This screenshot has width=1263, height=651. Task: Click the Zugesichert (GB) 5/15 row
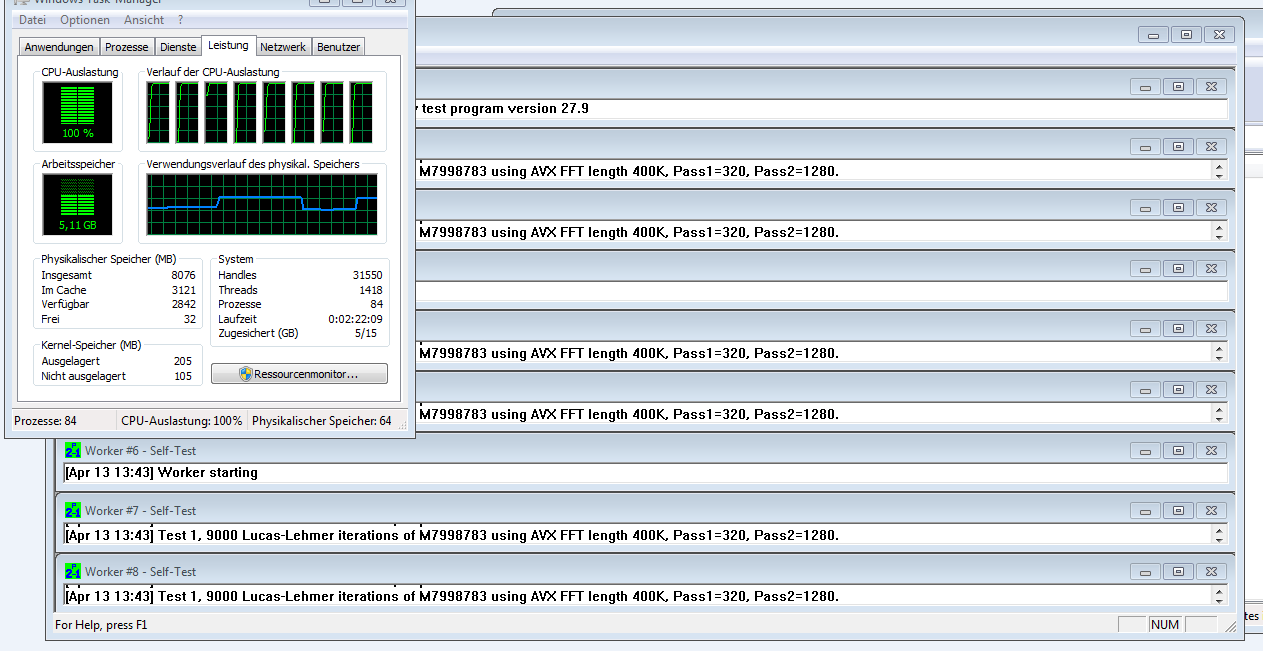[x=300, y=333]
